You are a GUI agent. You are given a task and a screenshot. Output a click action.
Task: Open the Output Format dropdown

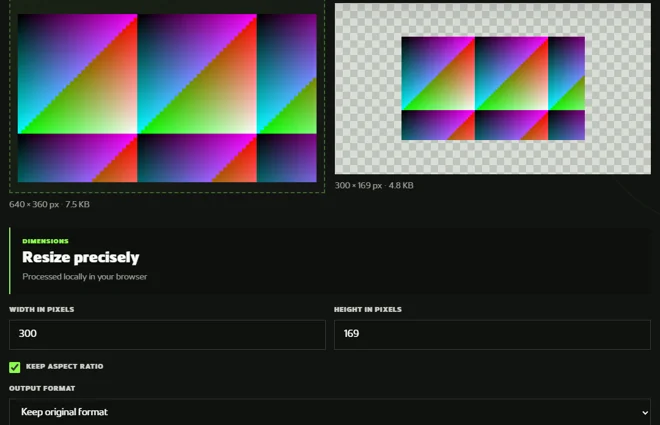click(330, 412)
